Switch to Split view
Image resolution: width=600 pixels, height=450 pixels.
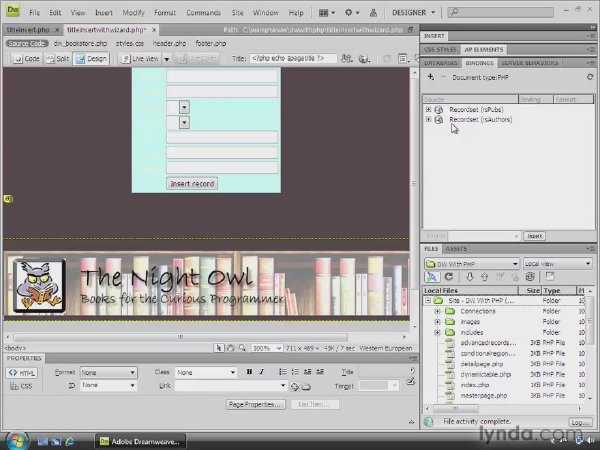[57, 59]
